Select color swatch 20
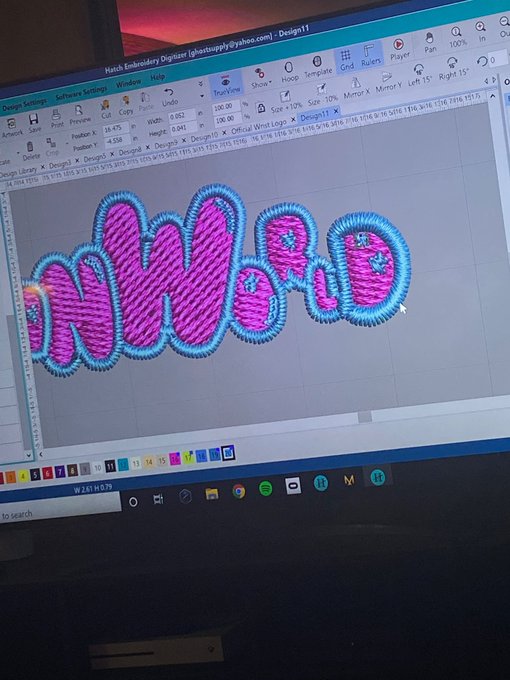The width and height of the screenshot is (510, 680). tap(228, 453)
